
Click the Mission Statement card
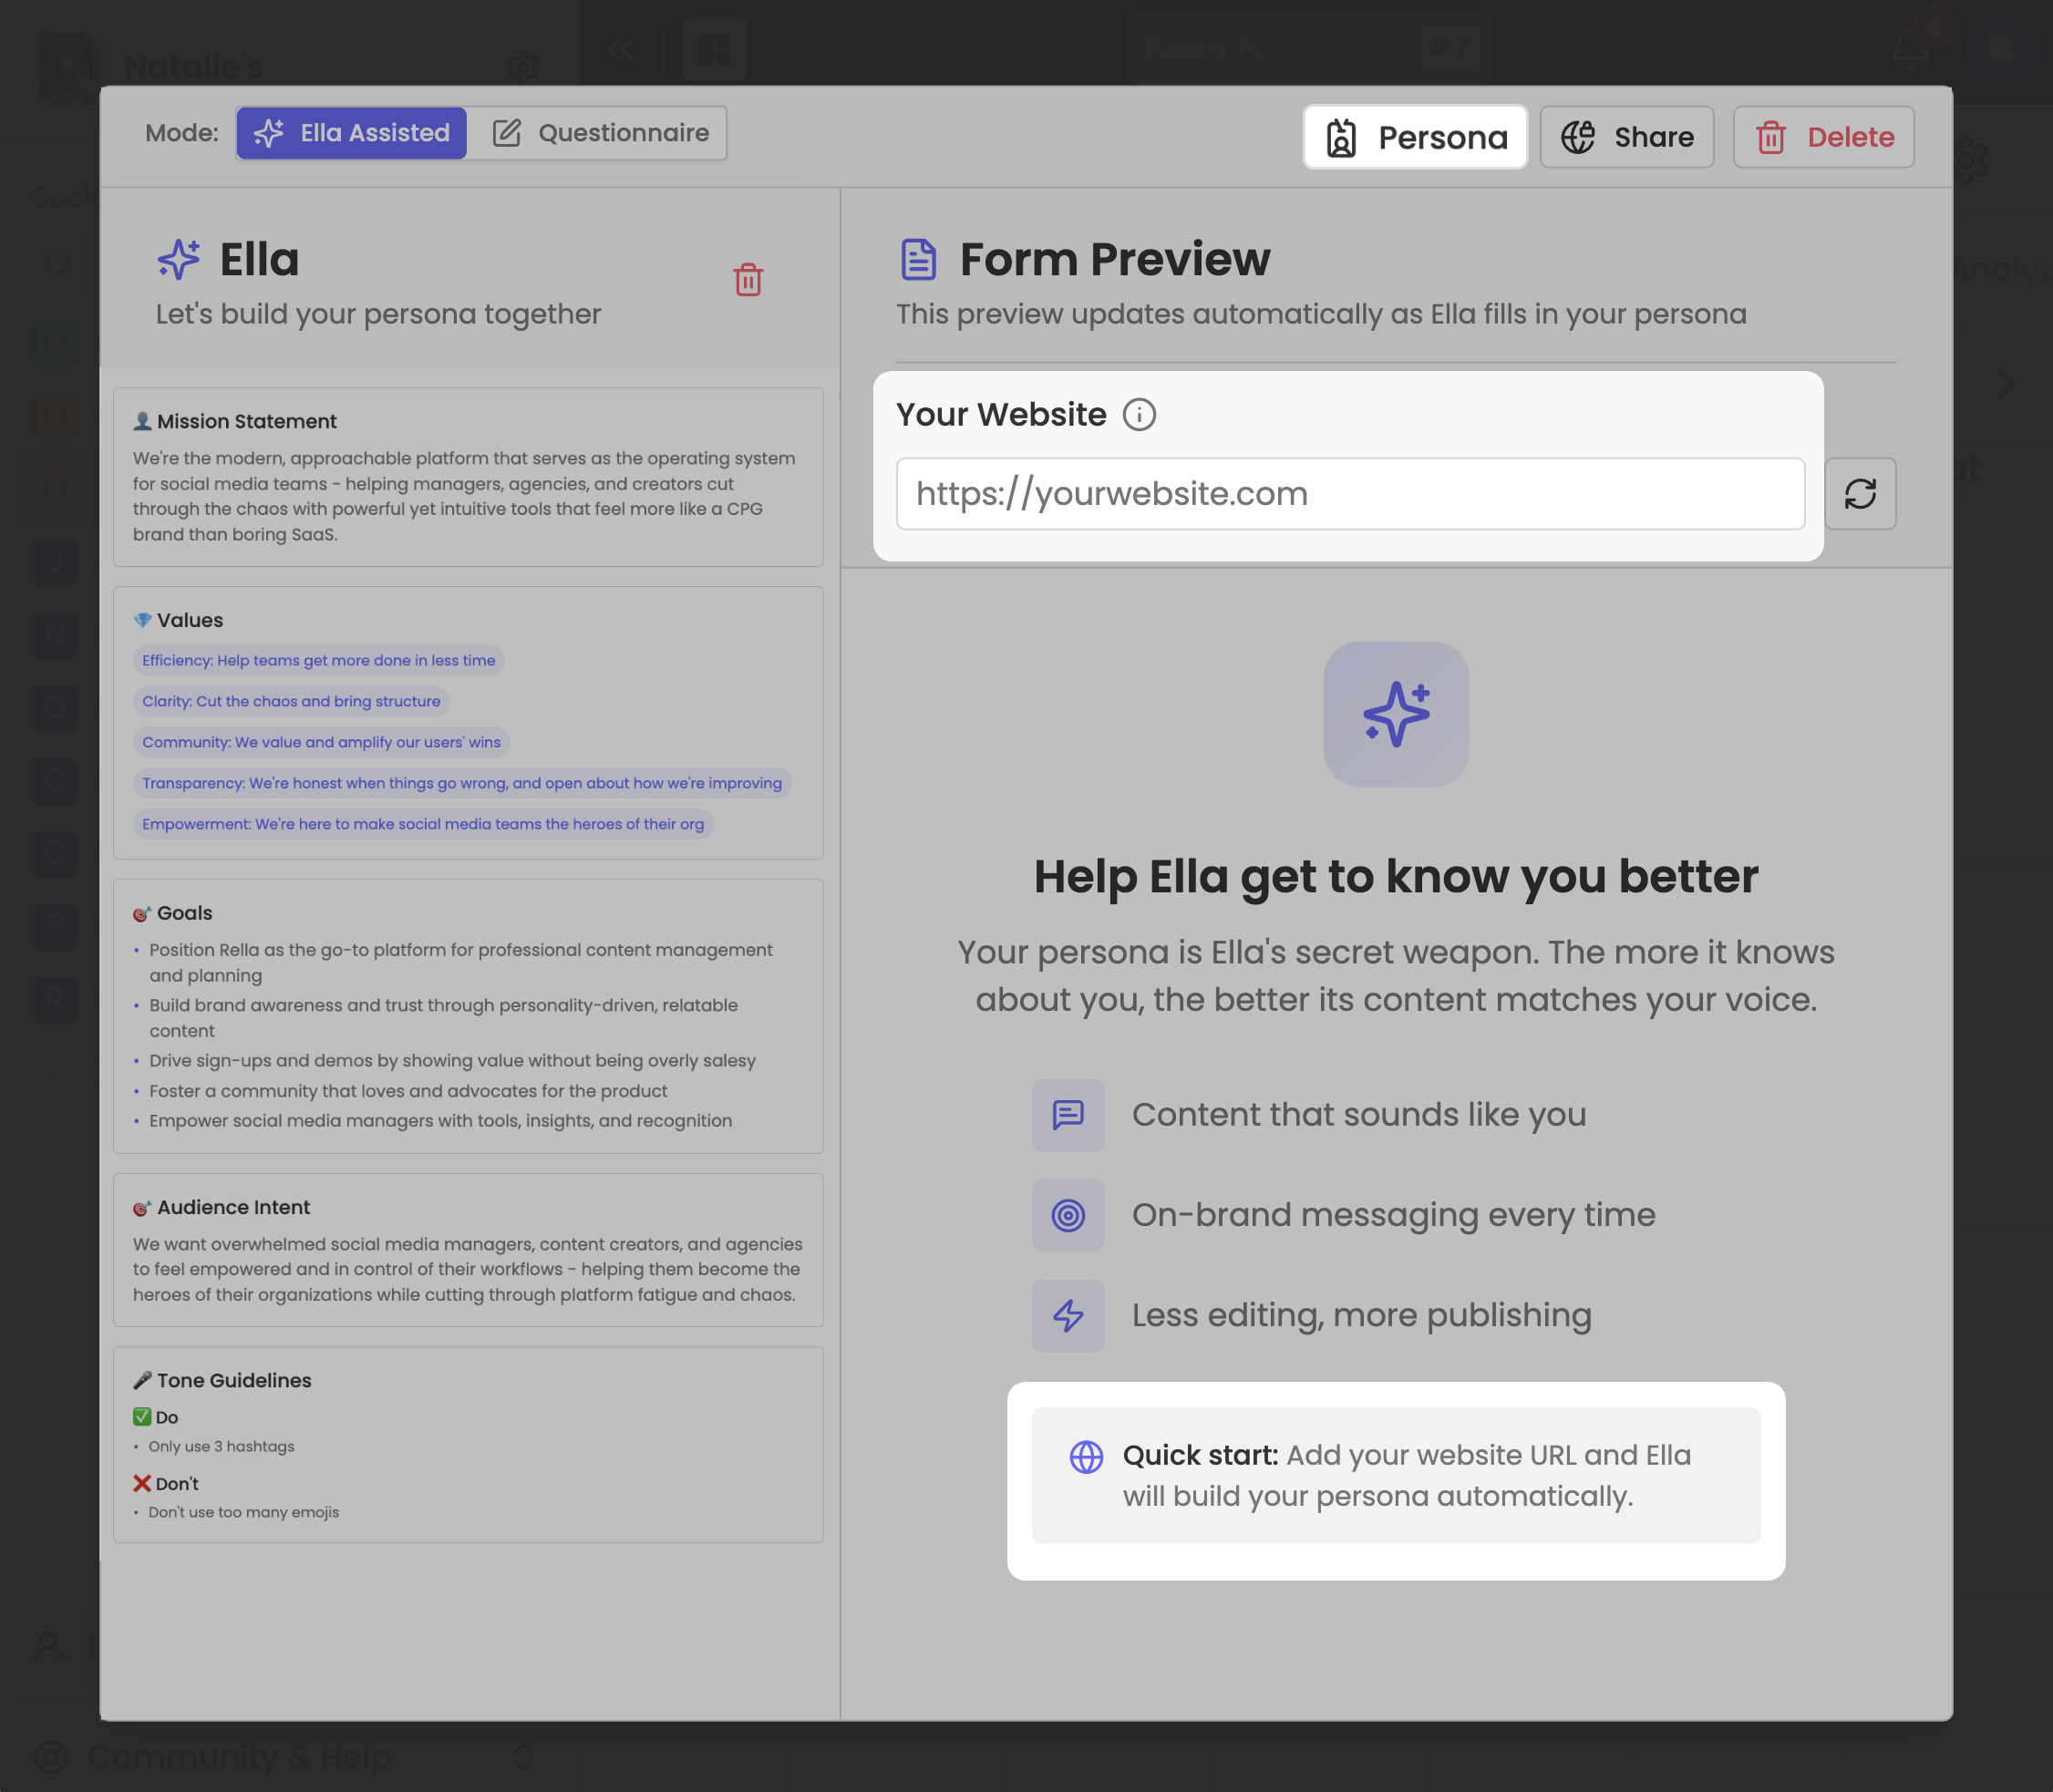pos(468,478)
